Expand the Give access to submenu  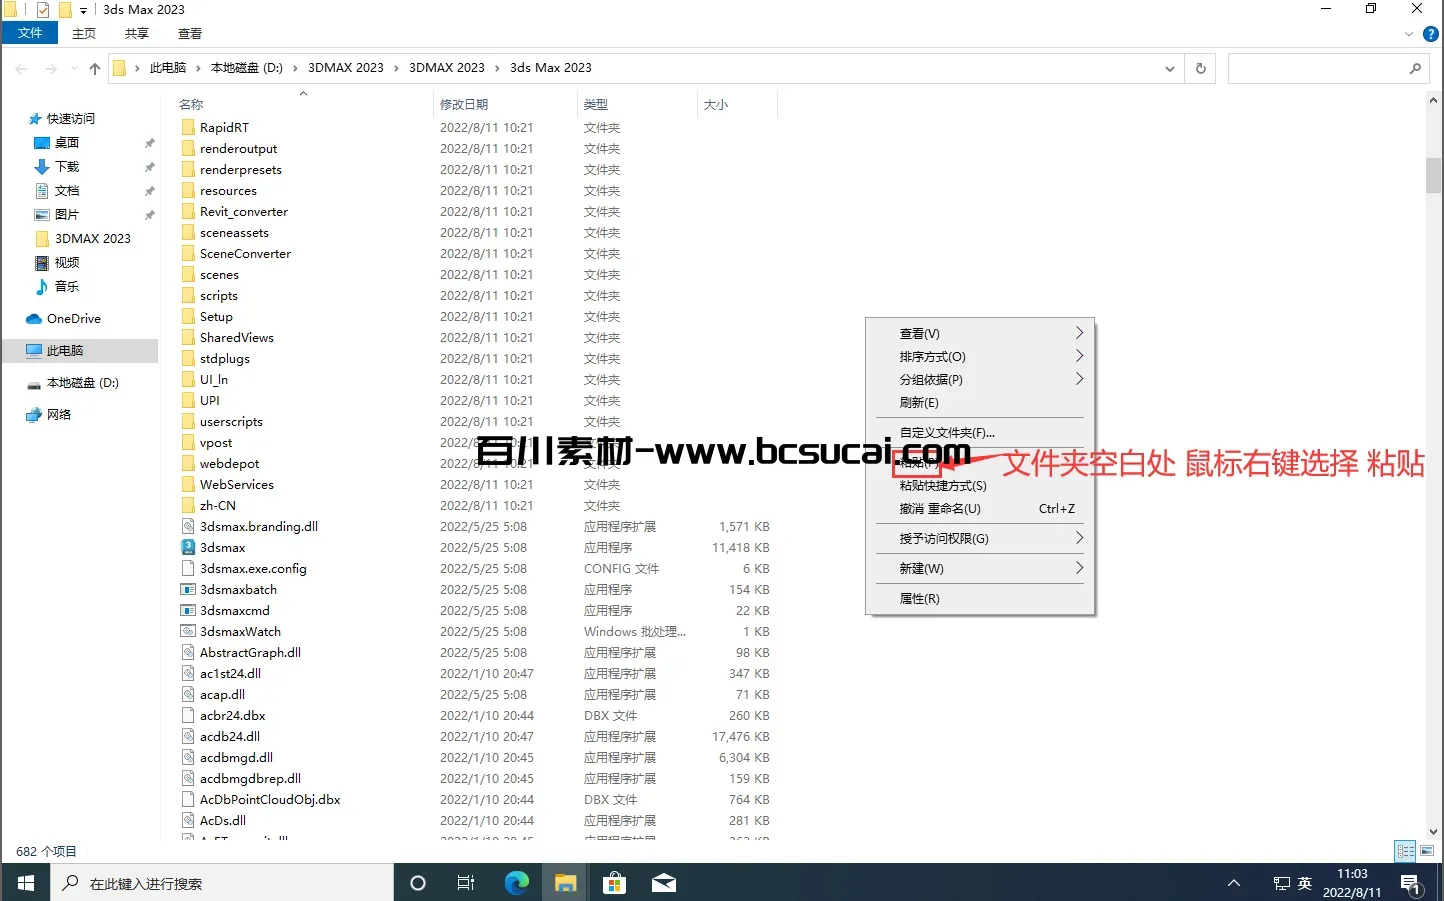[980, 539]
